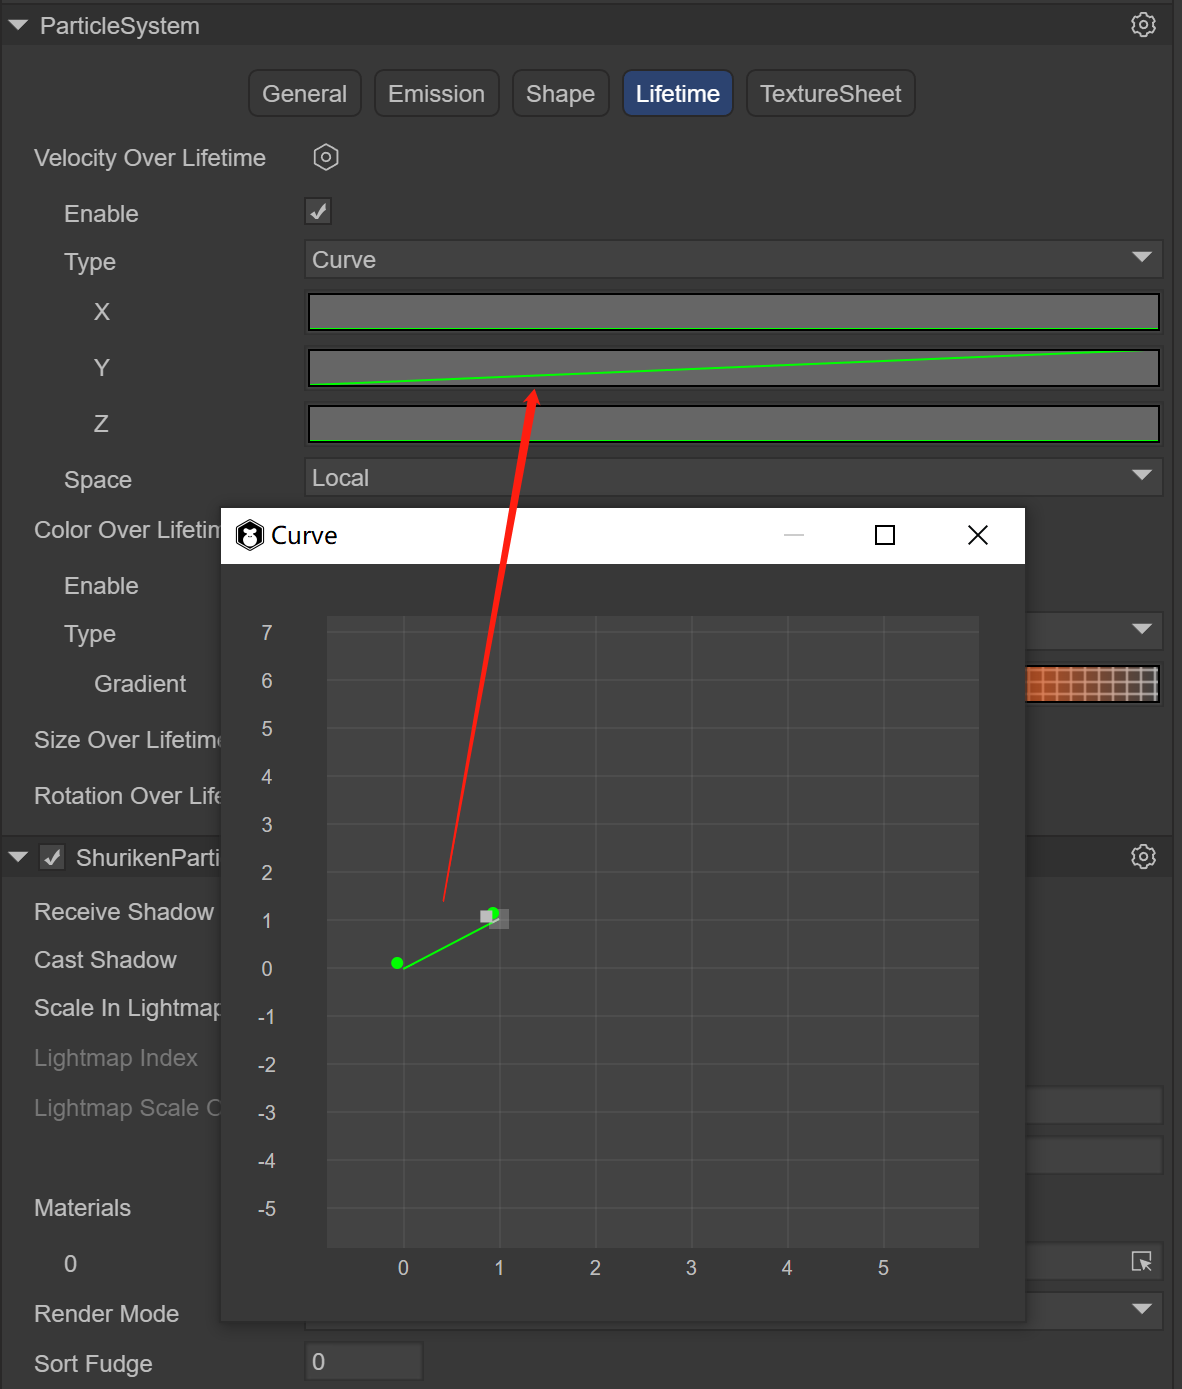This screenshot has width=1182, height=1389.
Task: Collapse the ParticleSystem section
Action: click(18, 26)
